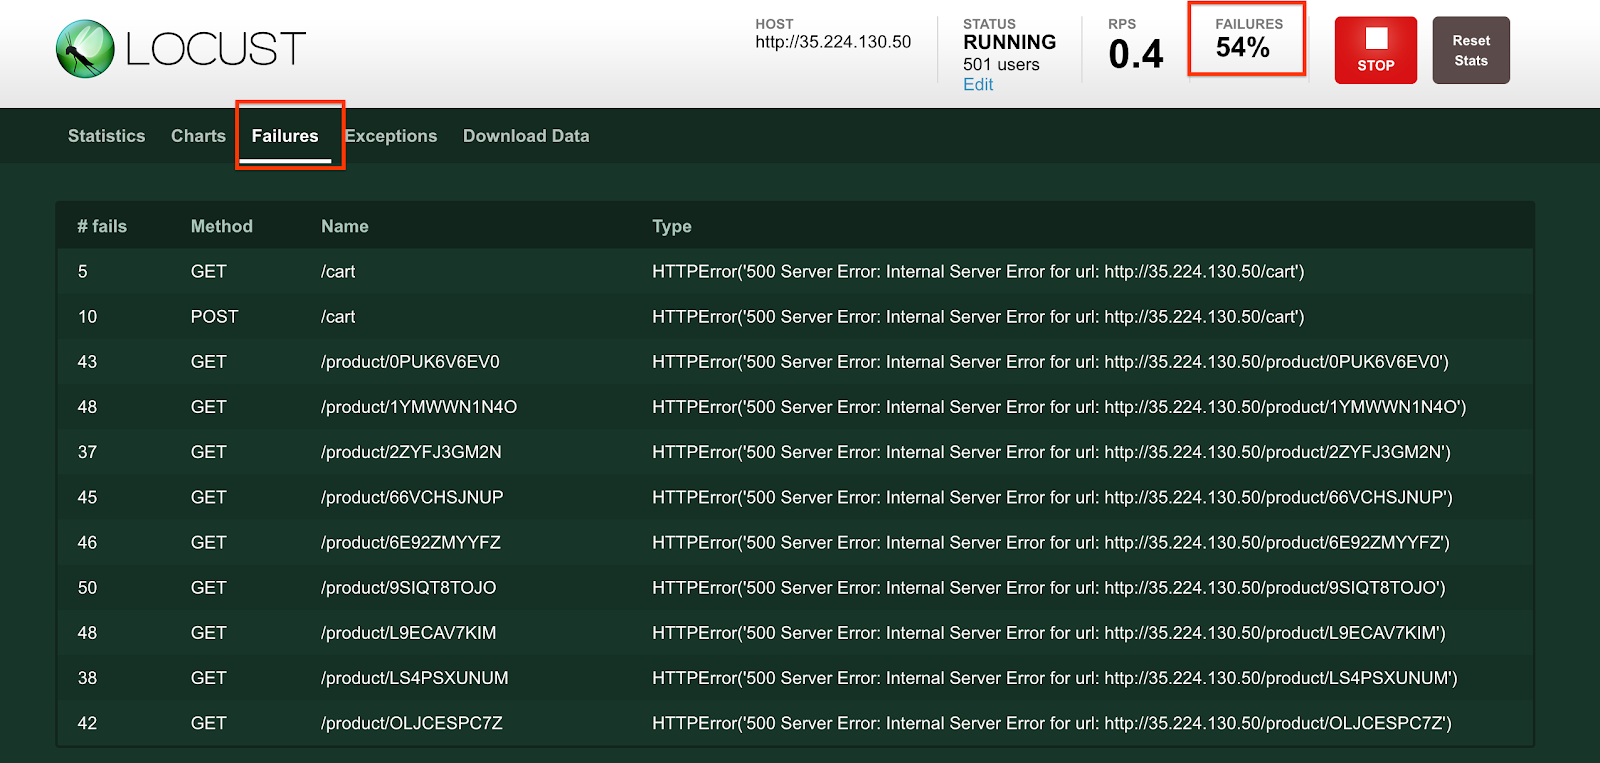Go to the Exceptions tab
The image size is (1600, 763).
[391, 136]
